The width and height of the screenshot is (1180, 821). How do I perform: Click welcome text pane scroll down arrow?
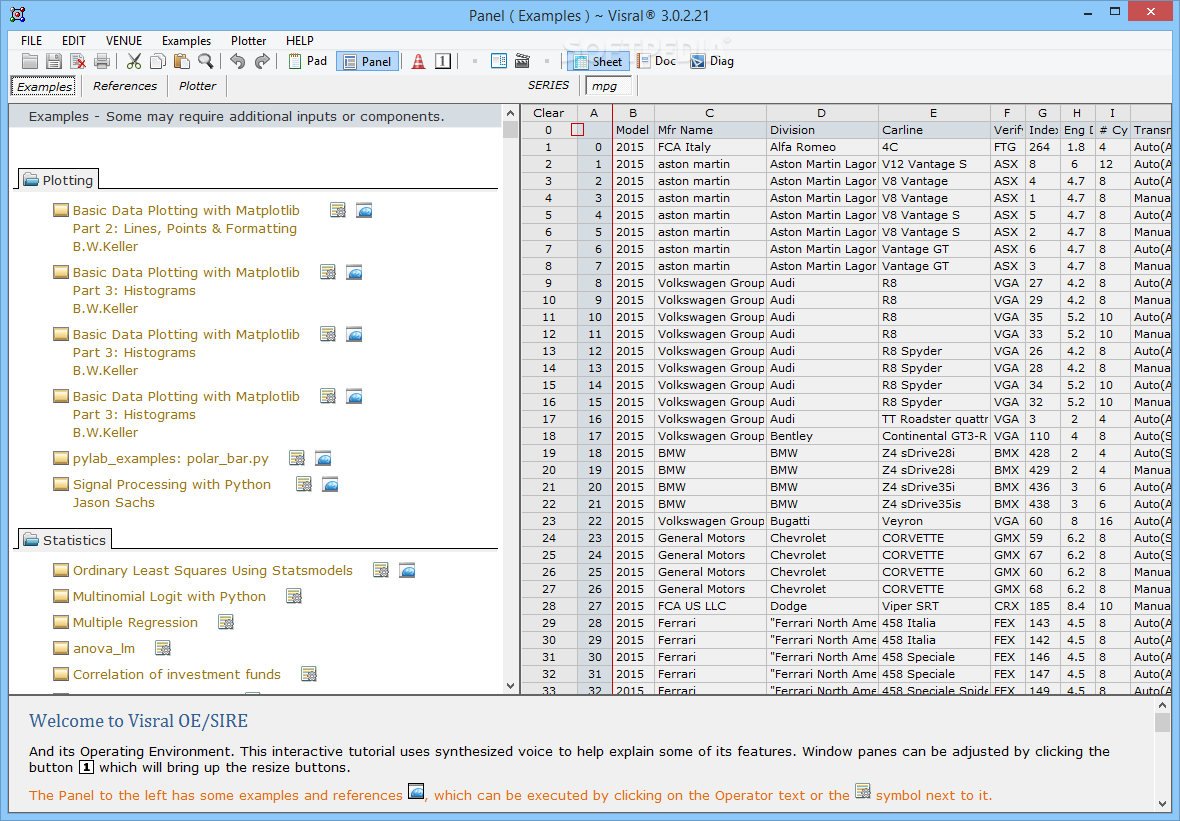click(x=1163, y=804)
